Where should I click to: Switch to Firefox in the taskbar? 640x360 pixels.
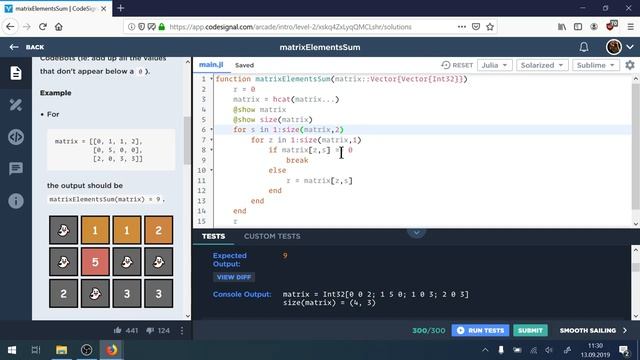point(111,350)
